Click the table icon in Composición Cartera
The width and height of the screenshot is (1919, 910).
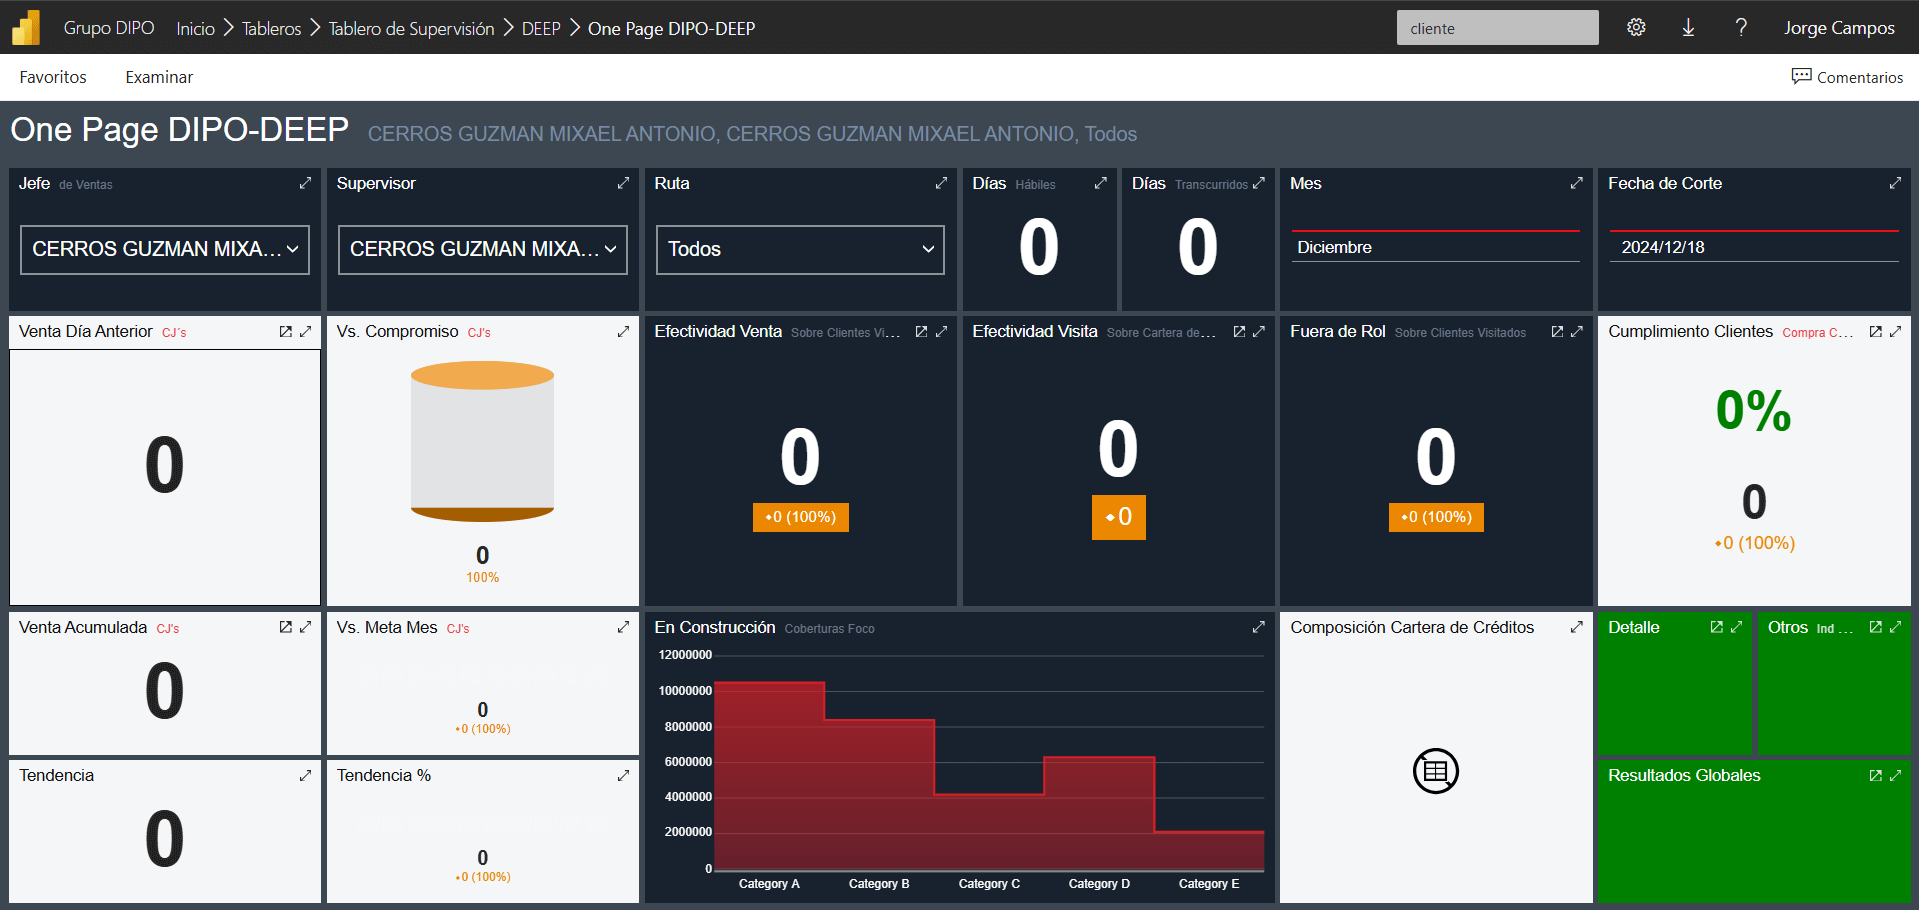(1436, 771)
